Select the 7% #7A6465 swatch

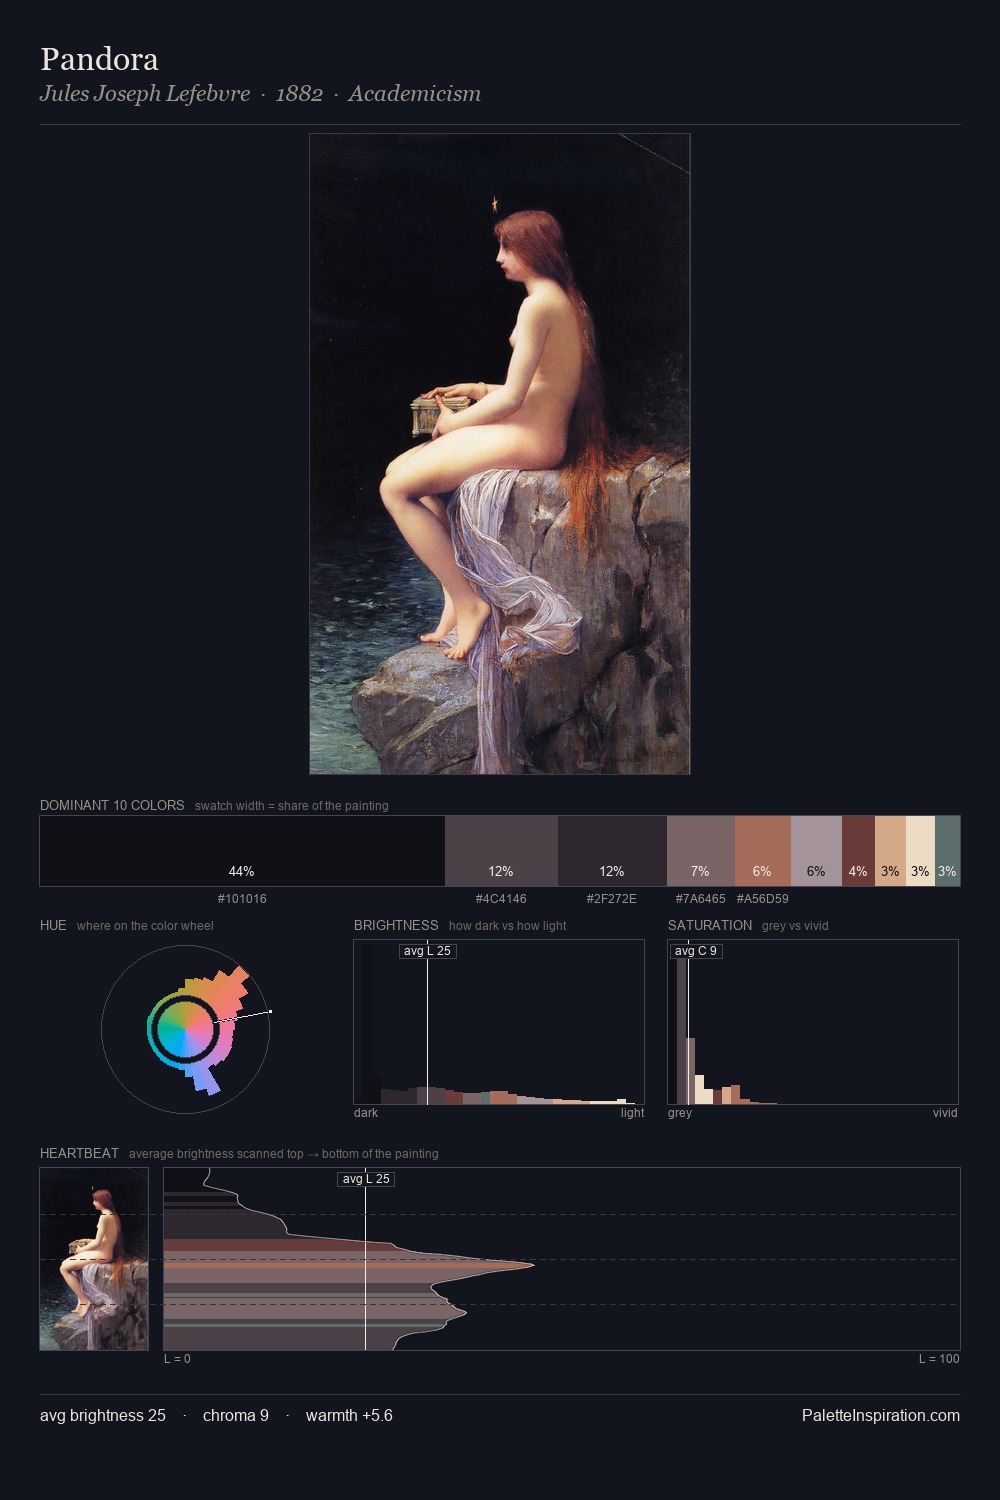(700, 851)
